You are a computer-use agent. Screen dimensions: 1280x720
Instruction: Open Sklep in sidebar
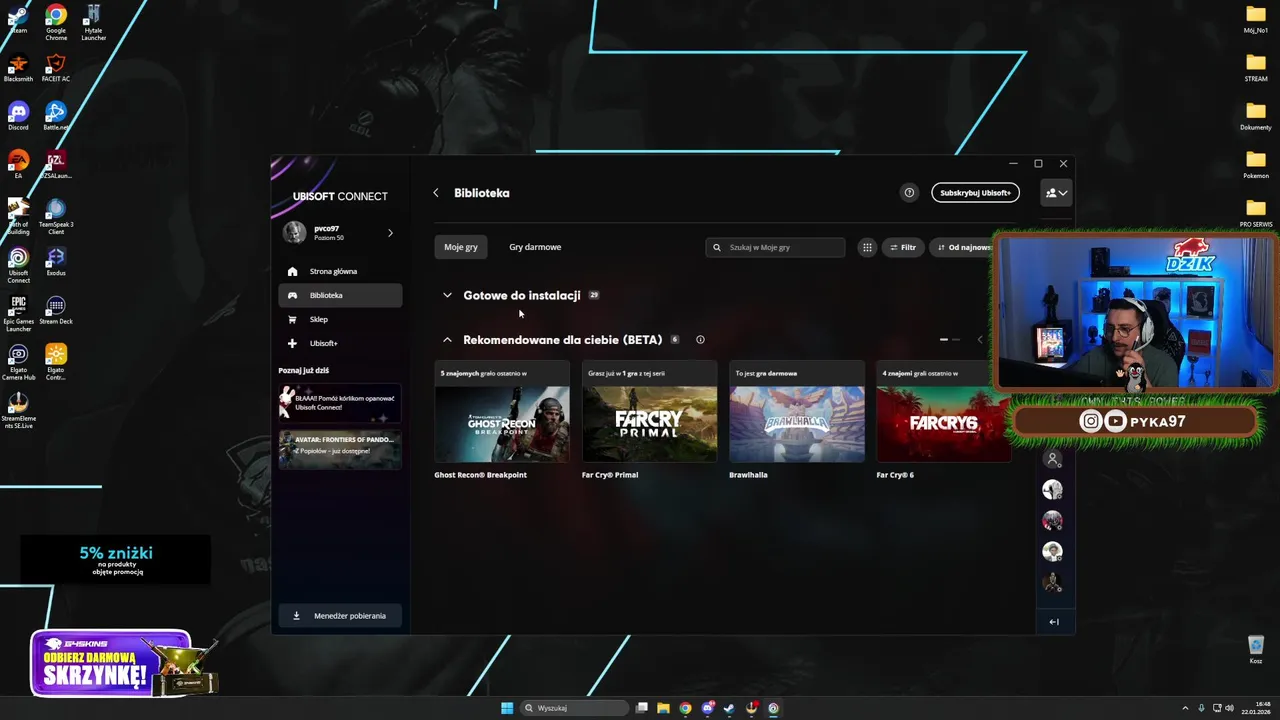point(340,319)
